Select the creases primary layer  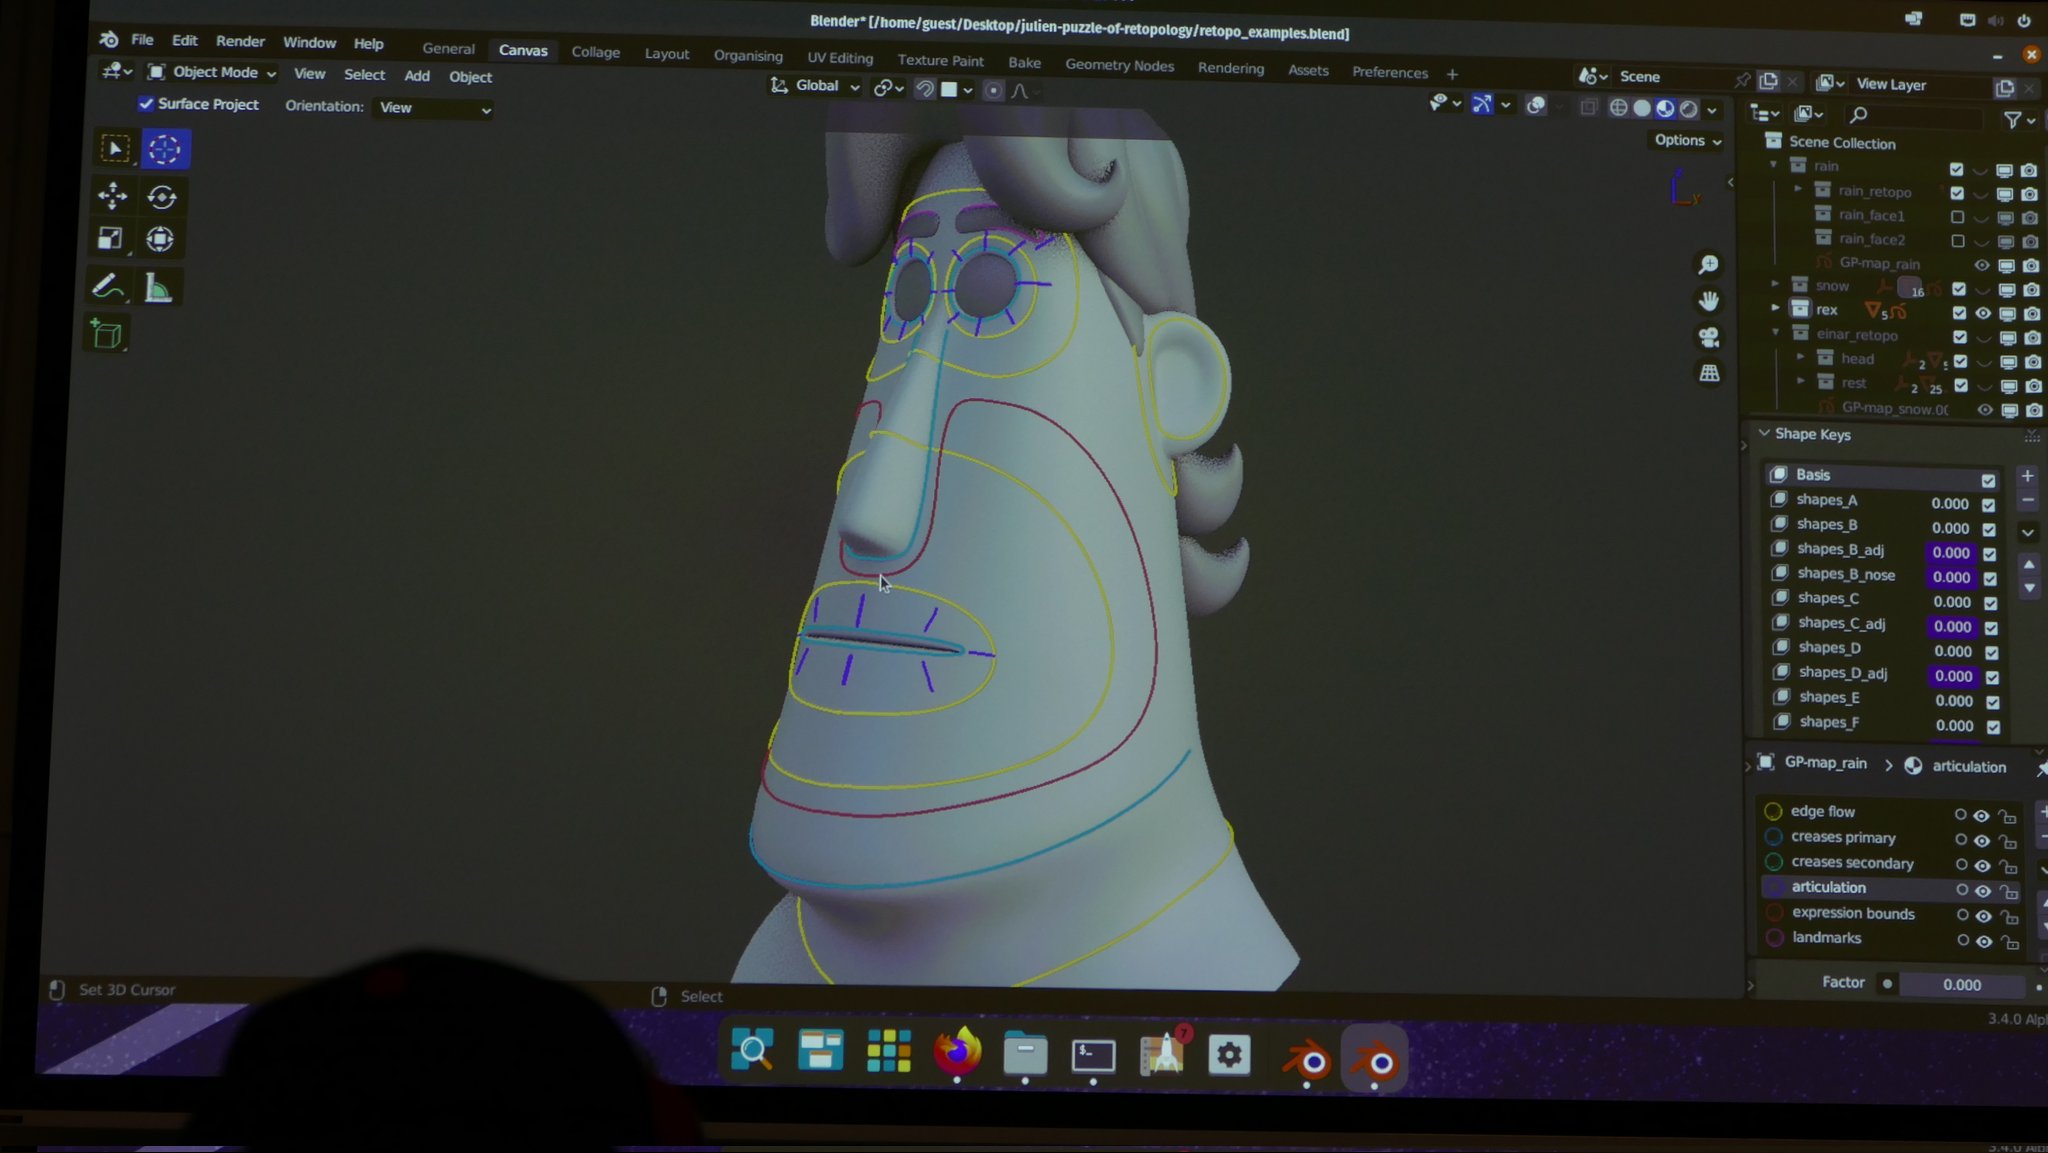coord(1842,837)
